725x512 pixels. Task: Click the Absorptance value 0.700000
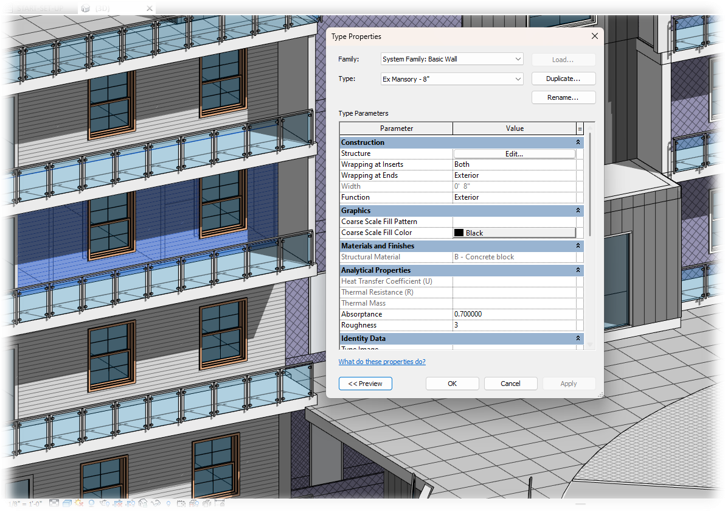[514, 315]
